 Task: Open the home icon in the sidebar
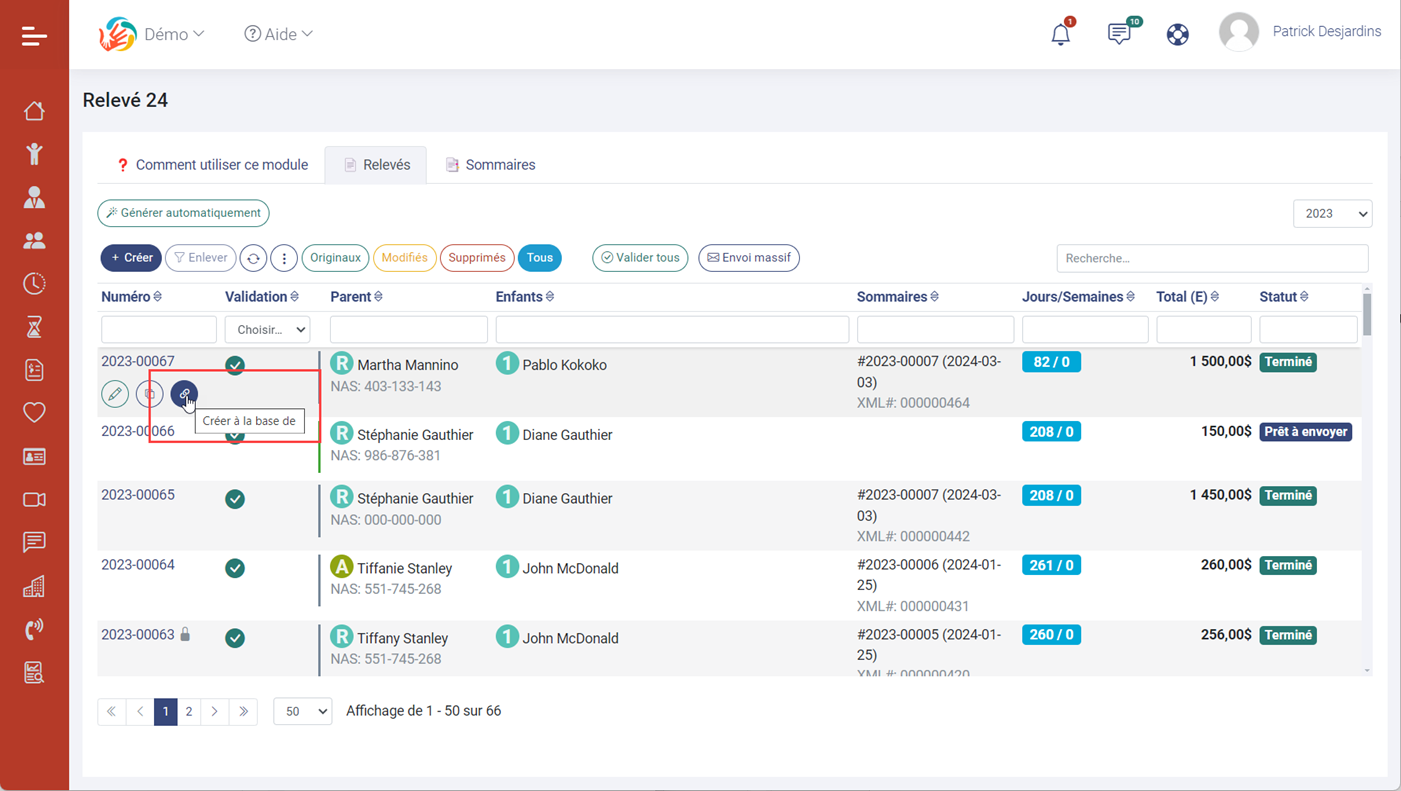tap(34, 110)
